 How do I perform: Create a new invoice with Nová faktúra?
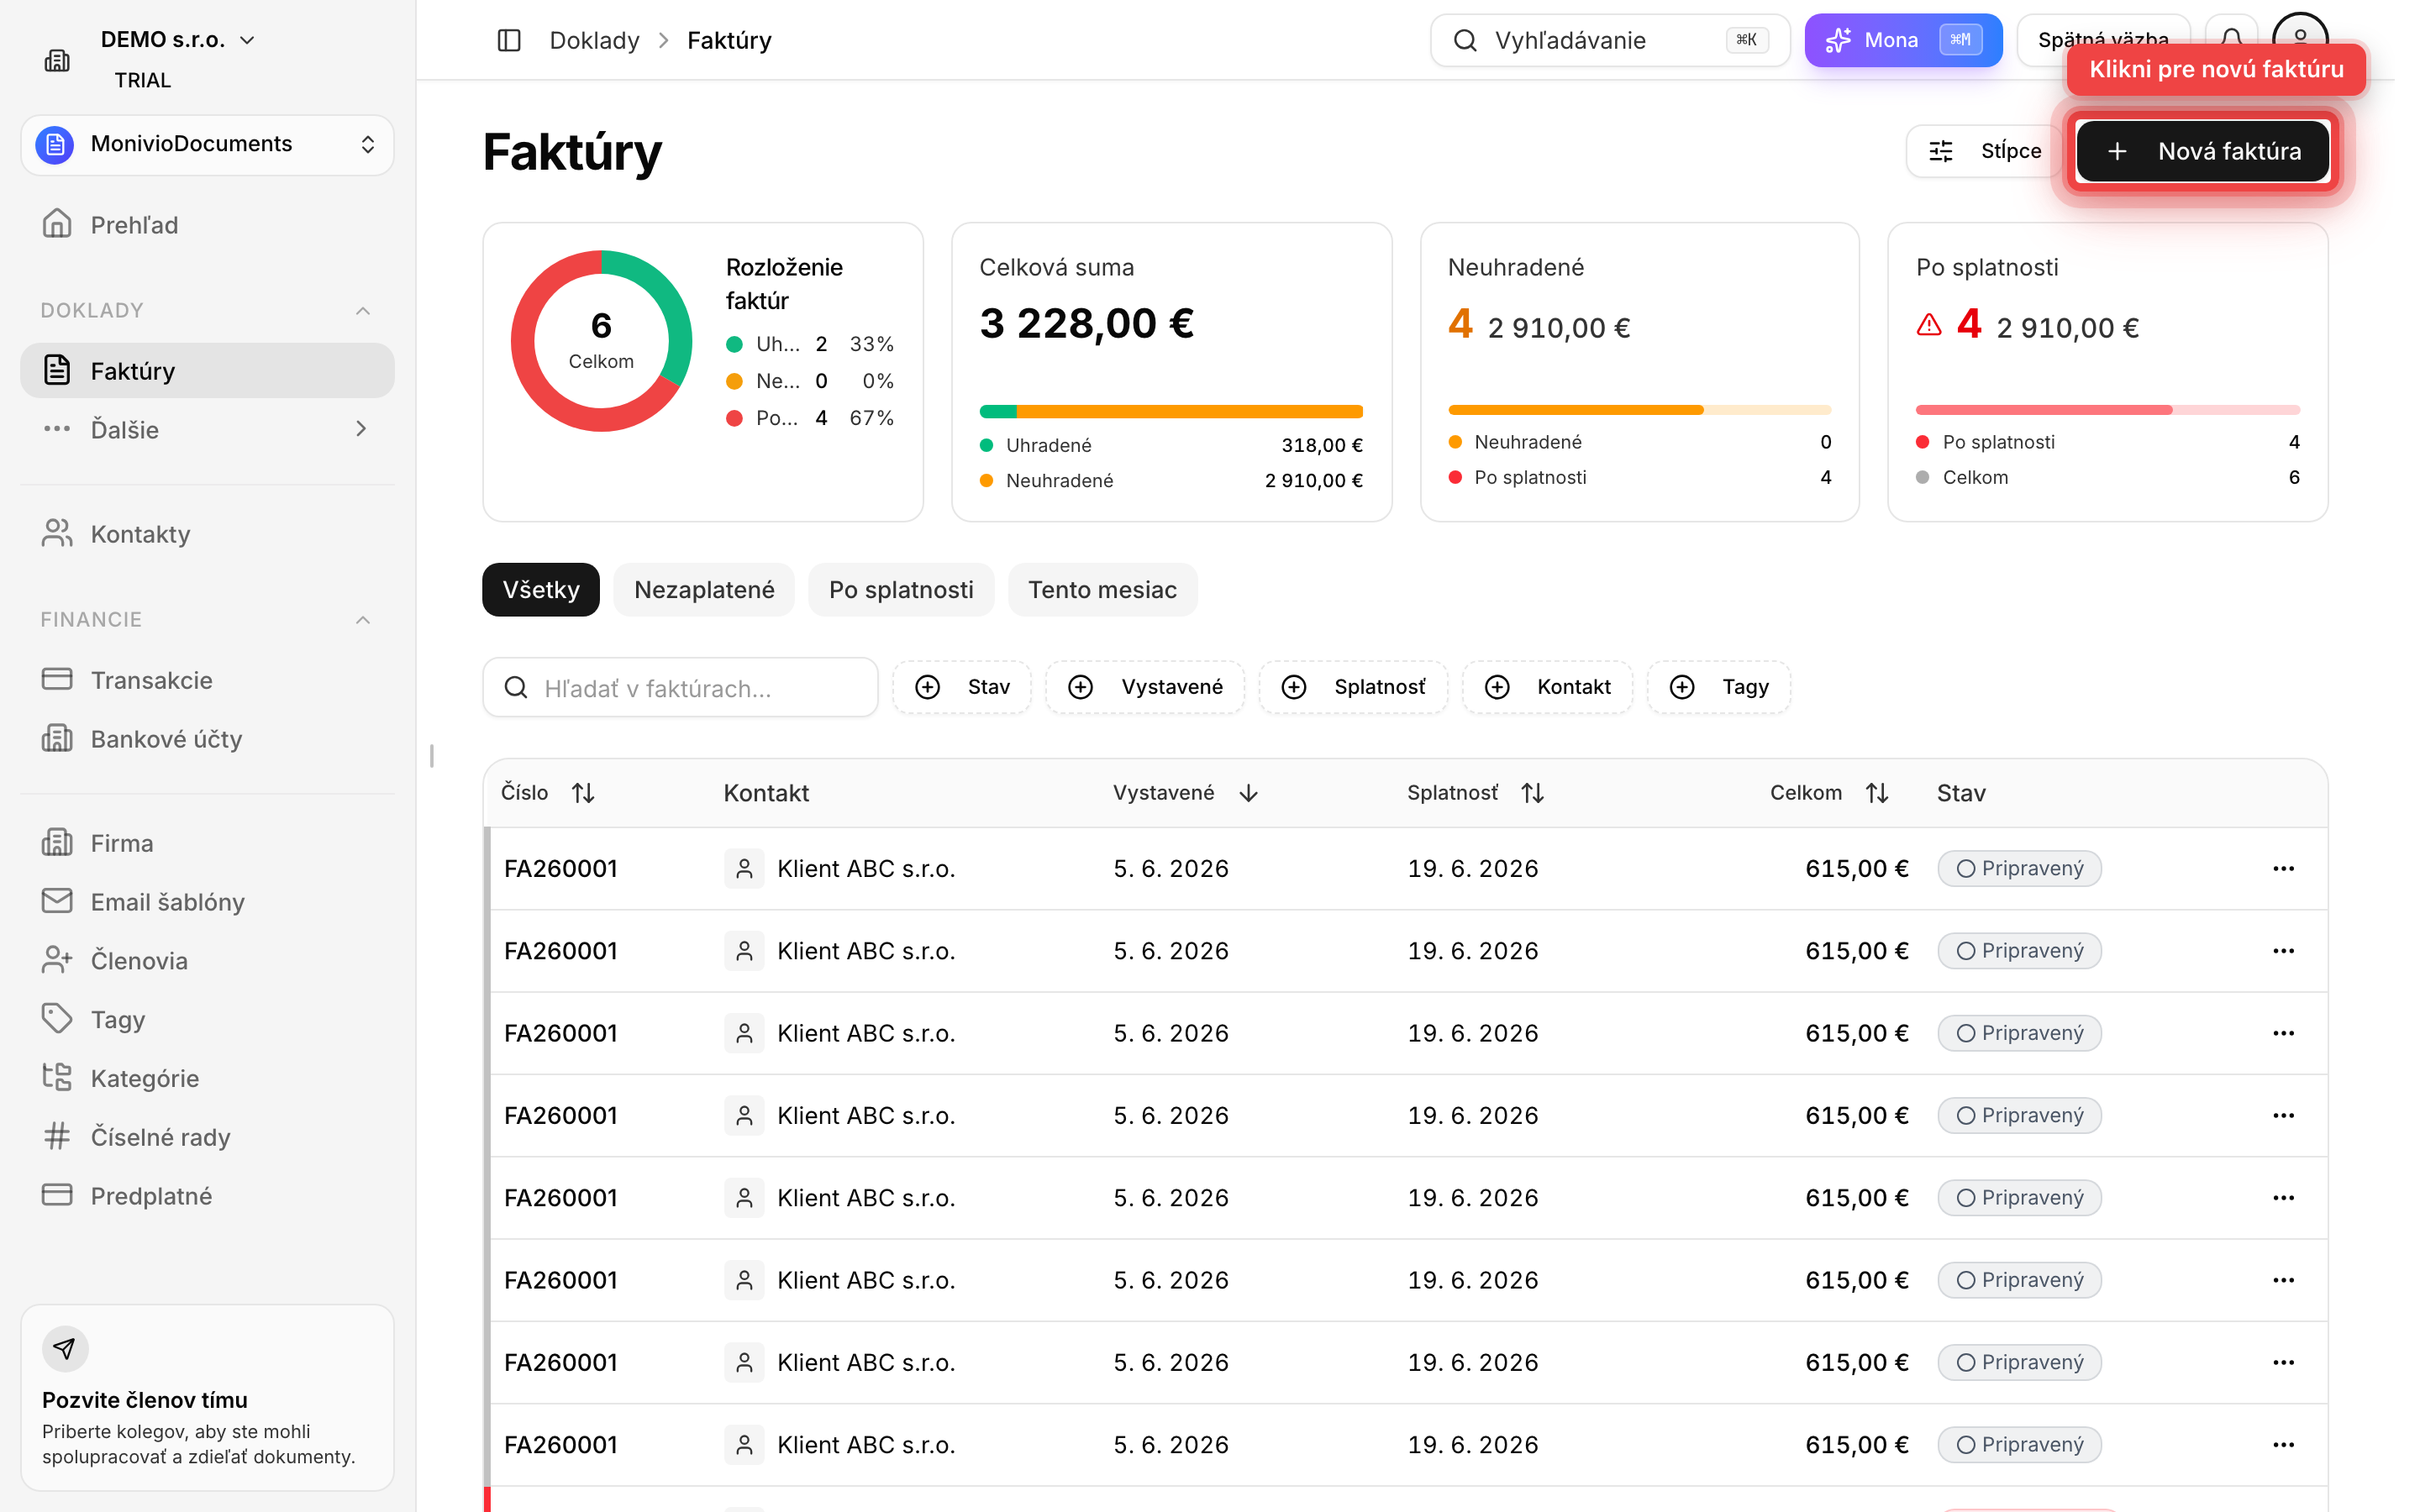coord(2202,151)
